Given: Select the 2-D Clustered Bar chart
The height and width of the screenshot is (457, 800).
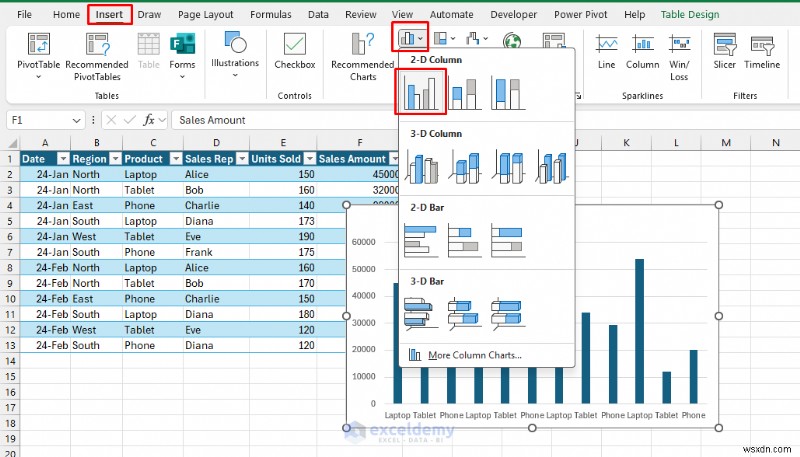Looking at the screenshot, I should (421, 240).
